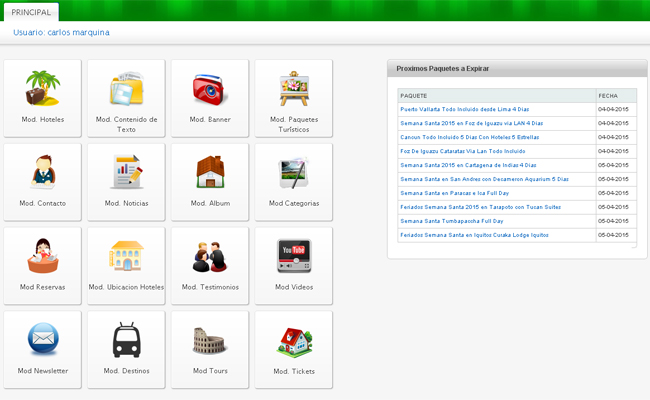650x400 pixels.
Task: Open the Mod. Testimonios module
Action: (x=210, y=256)
